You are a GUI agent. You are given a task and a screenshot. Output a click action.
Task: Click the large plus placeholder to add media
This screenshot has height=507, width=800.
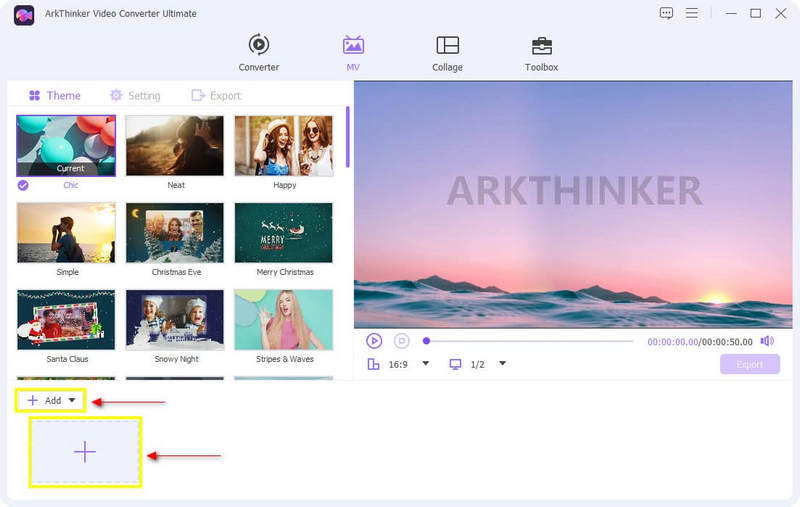click(x=85, y=452)
